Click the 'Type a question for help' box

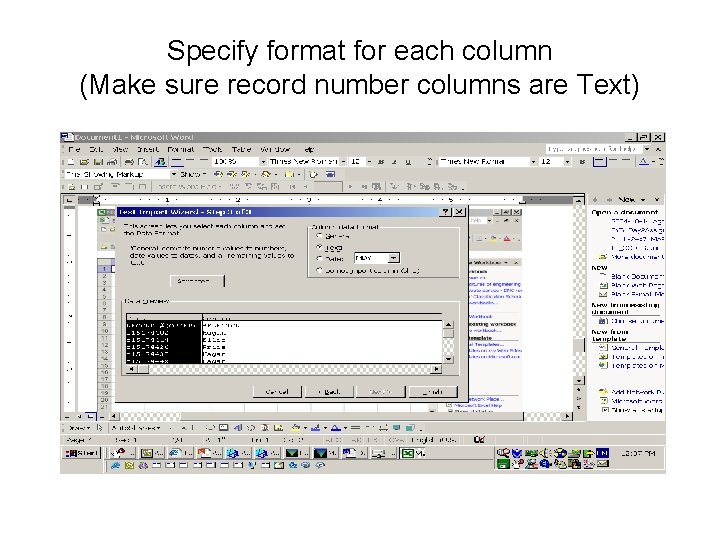(x=594, y=149)
